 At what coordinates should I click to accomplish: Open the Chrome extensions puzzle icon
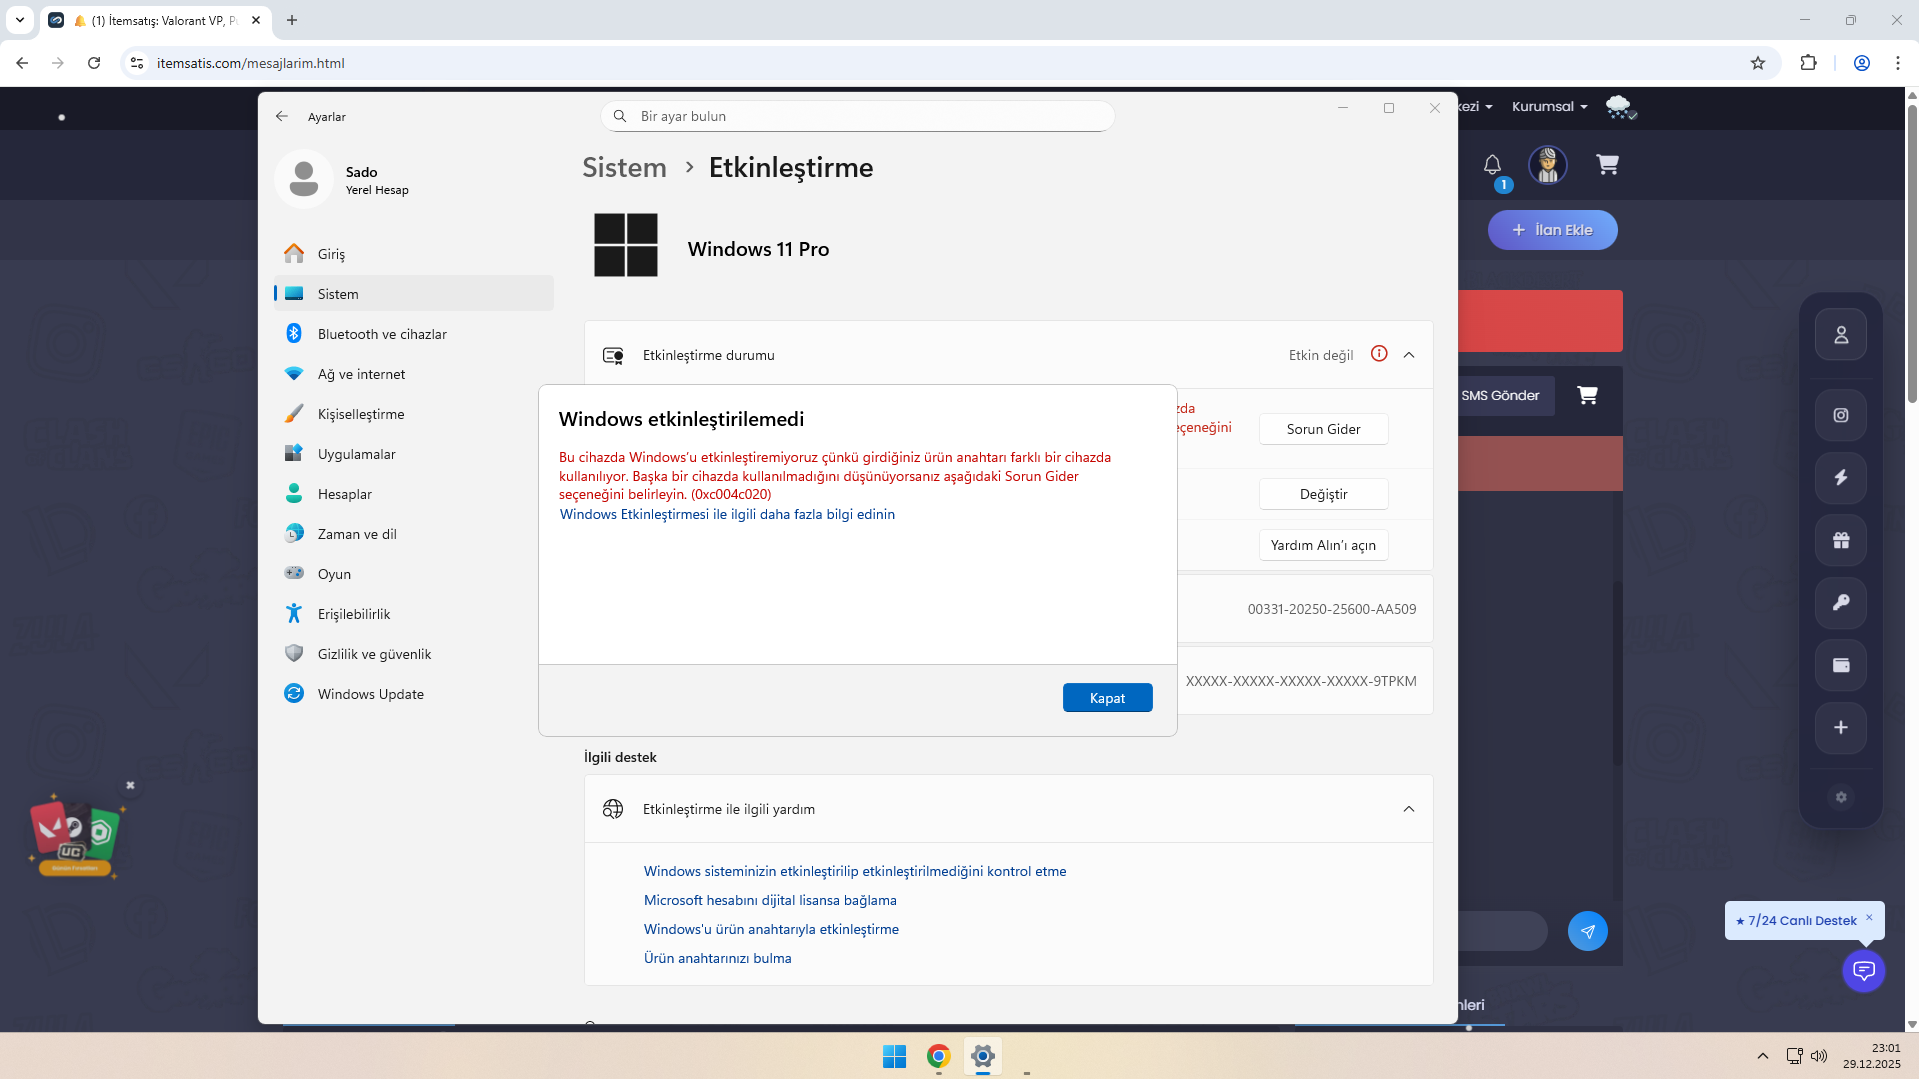pos(1808,63)
